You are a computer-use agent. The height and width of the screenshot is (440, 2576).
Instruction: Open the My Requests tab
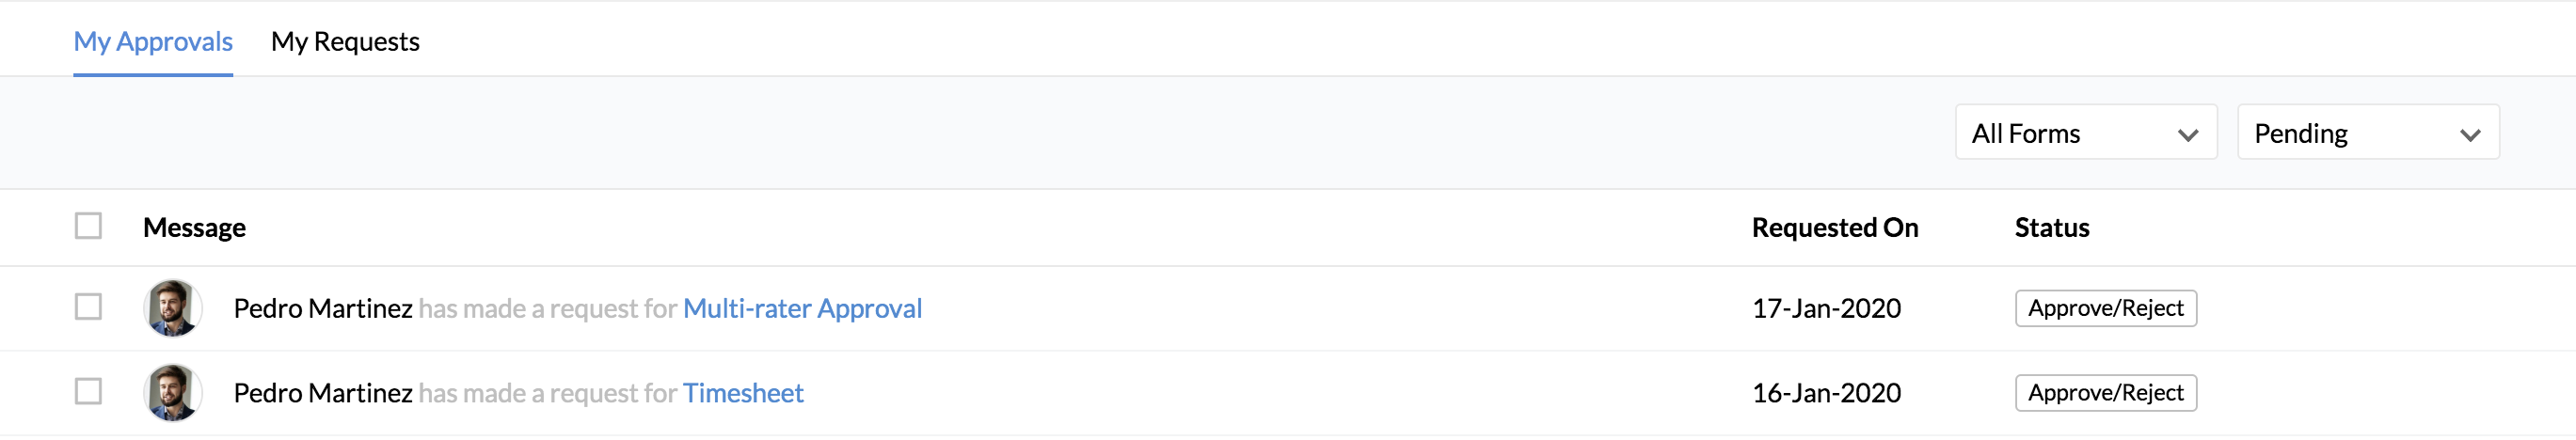(345, 42)
